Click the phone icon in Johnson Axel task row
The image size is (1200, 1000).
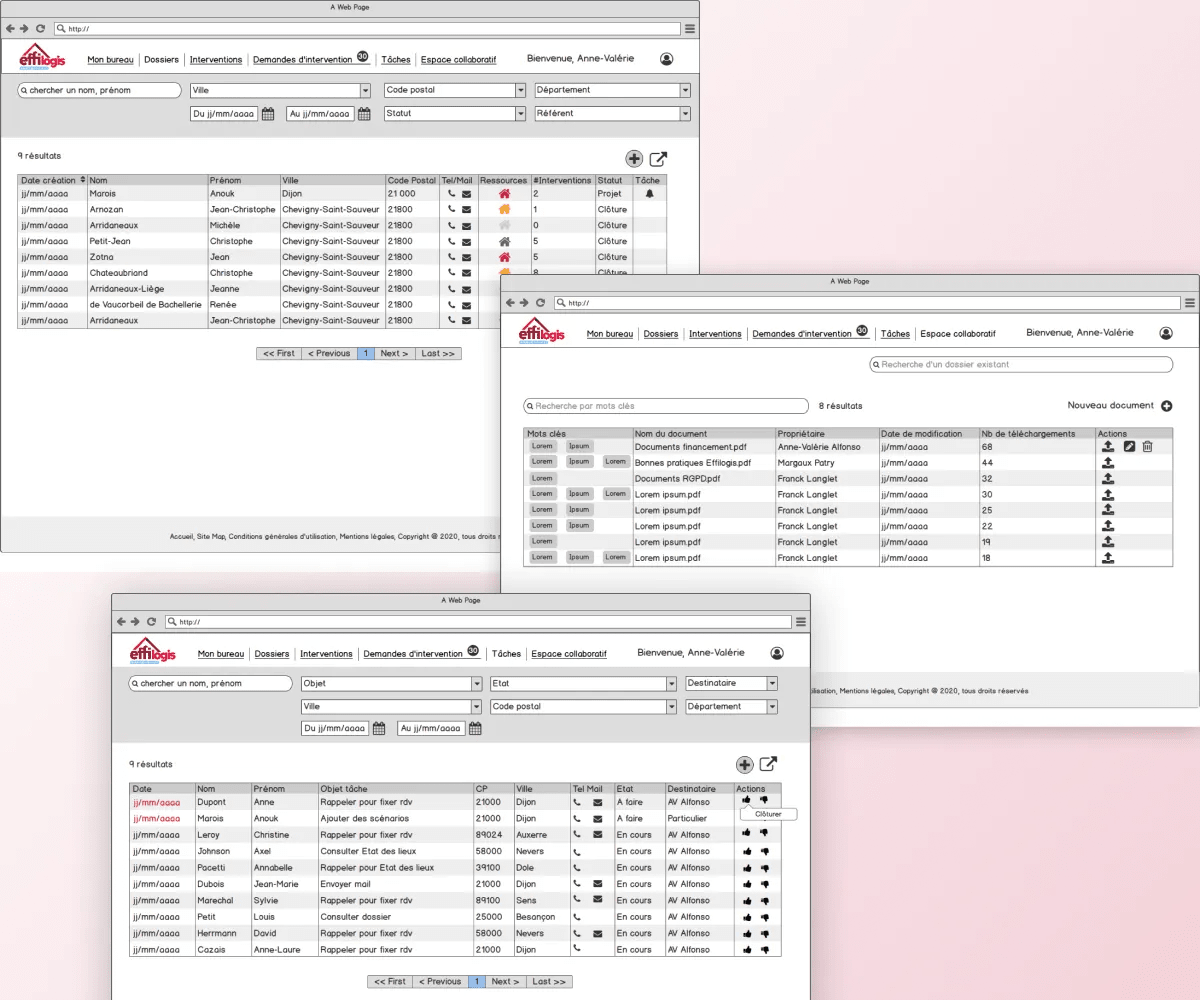coord(577,851)
